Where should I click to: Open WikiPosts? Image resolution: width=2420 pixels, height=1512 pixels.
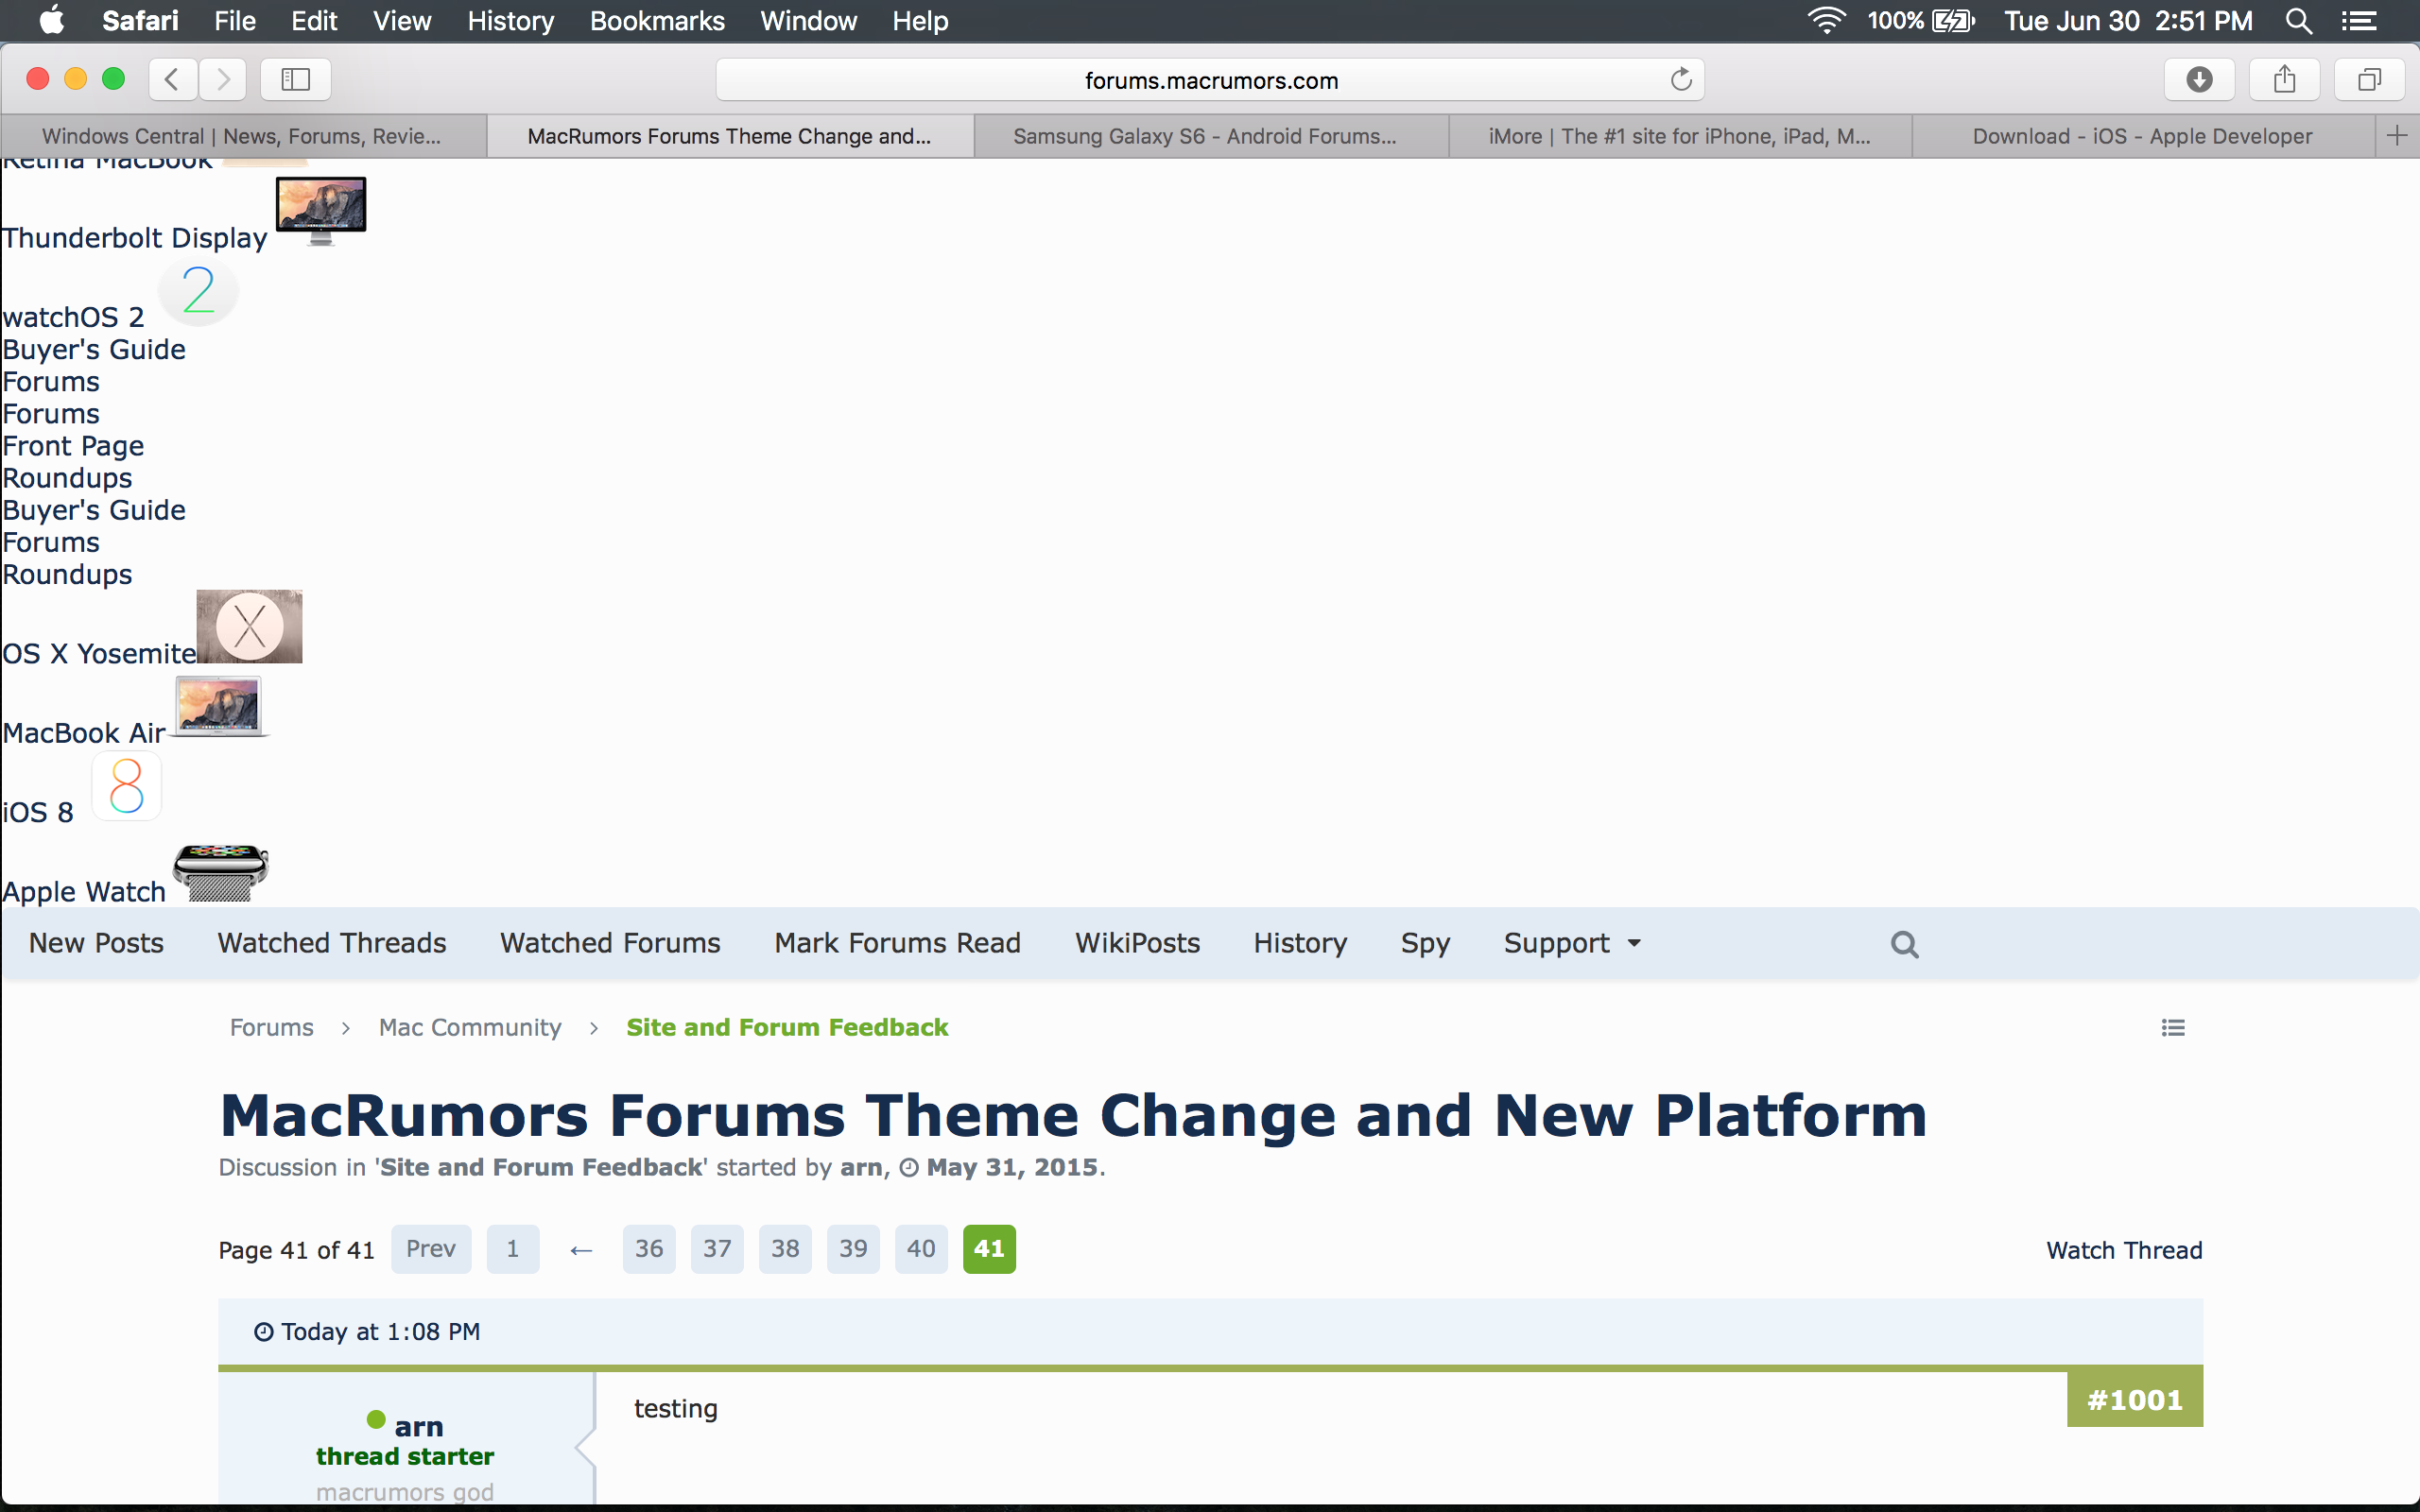(1137, 943)
